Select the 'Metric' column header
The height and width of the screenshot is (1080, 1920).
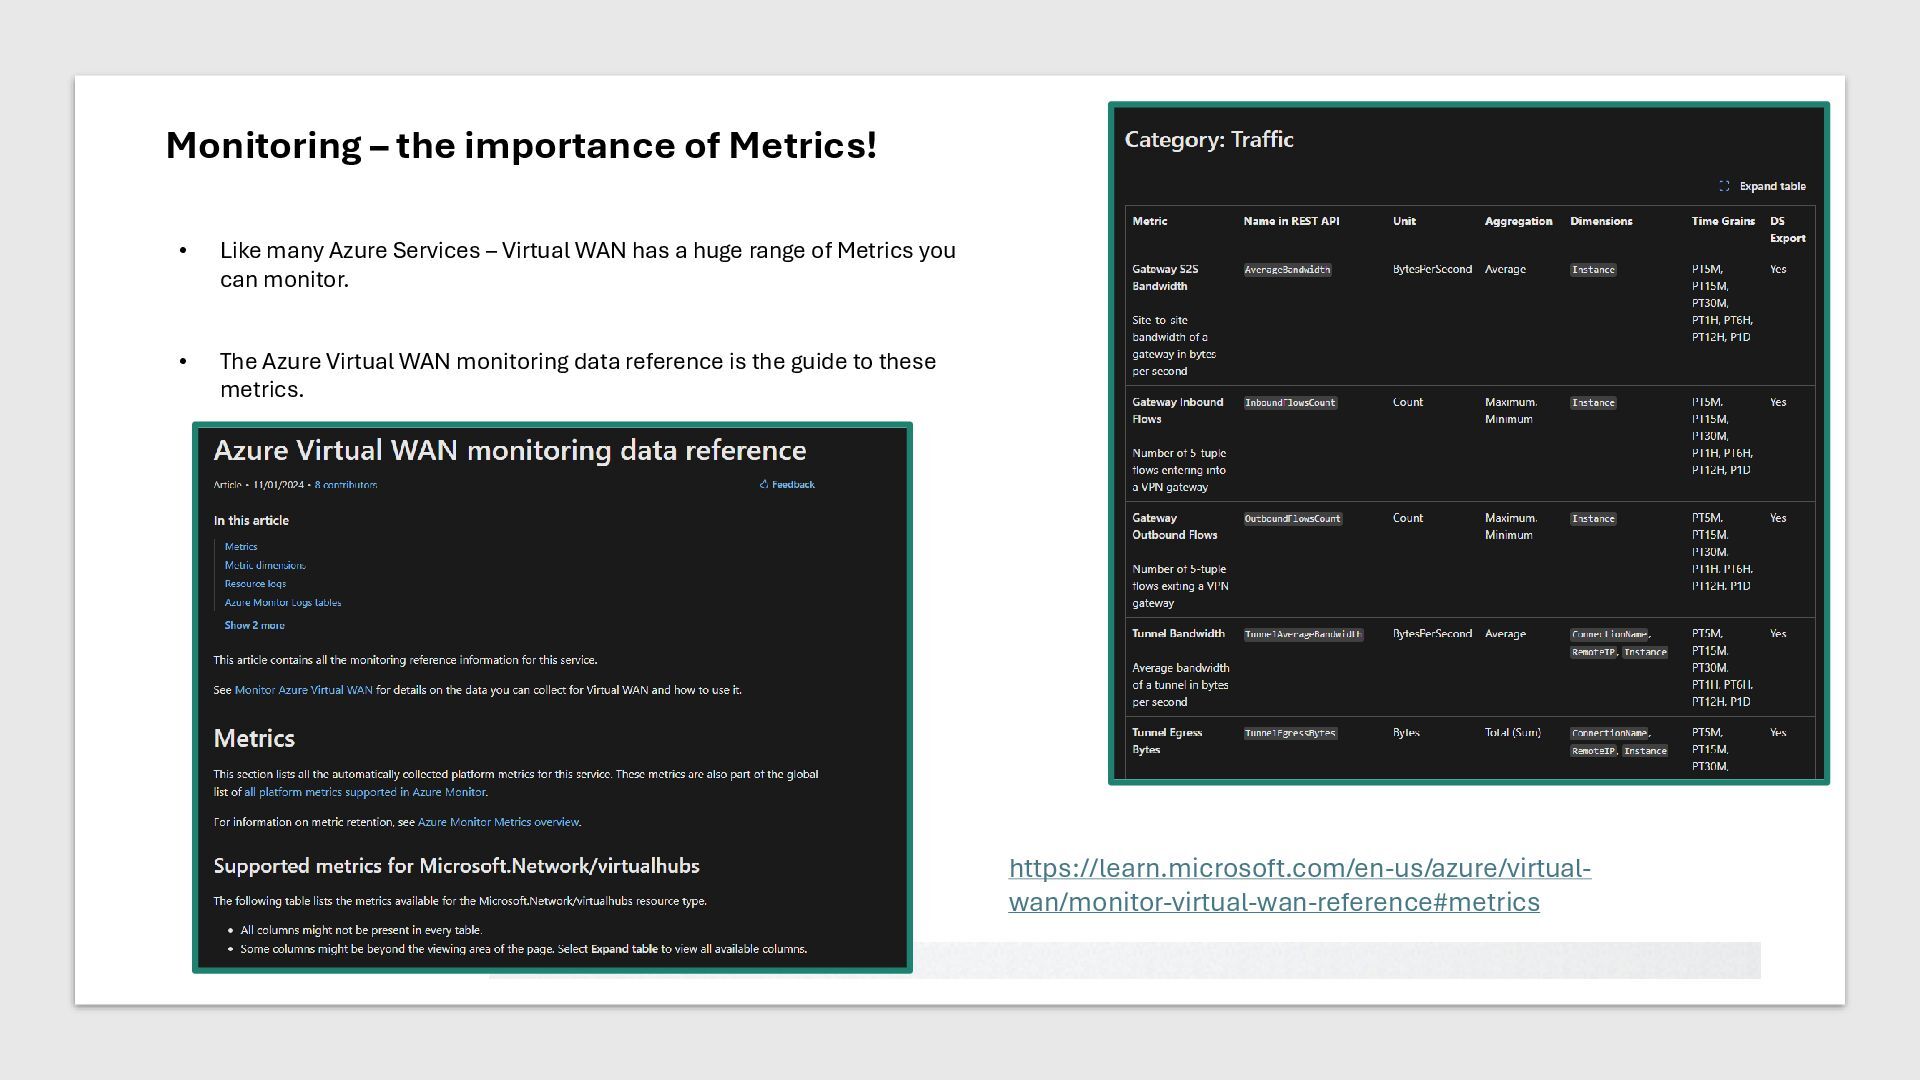tap(1150, 221)
